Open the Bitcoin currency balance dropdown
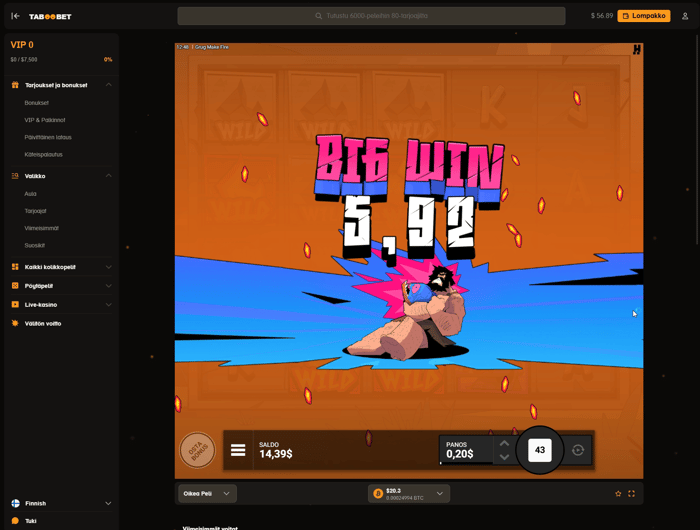Image resolution: width=700 pixels, height=530 pixels. pos(409,493)
